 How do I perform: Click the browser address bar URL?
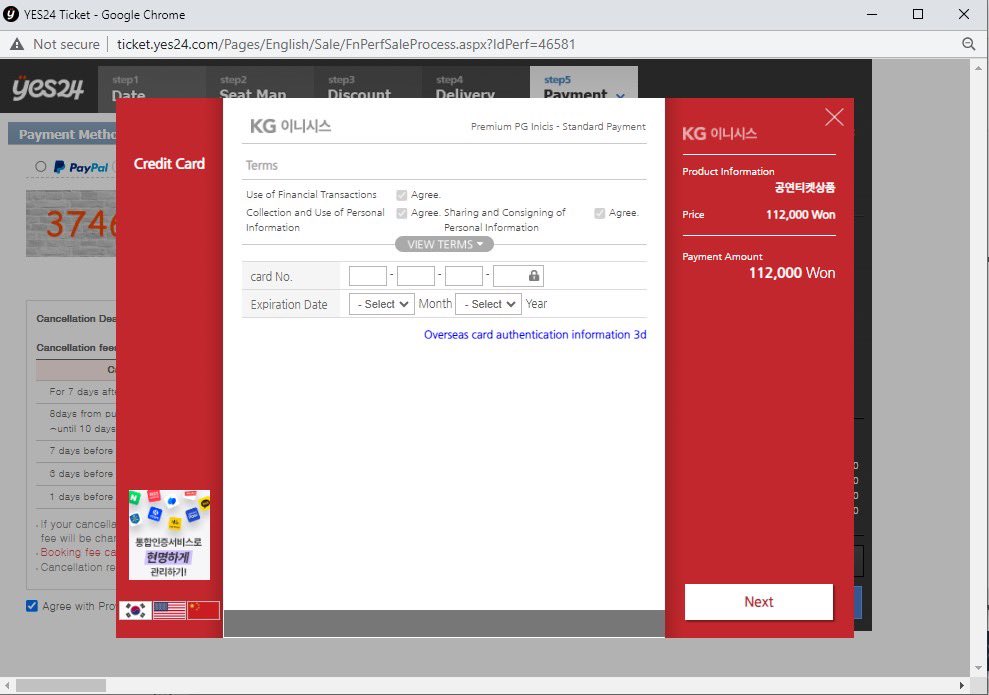(x=346, y=44)
